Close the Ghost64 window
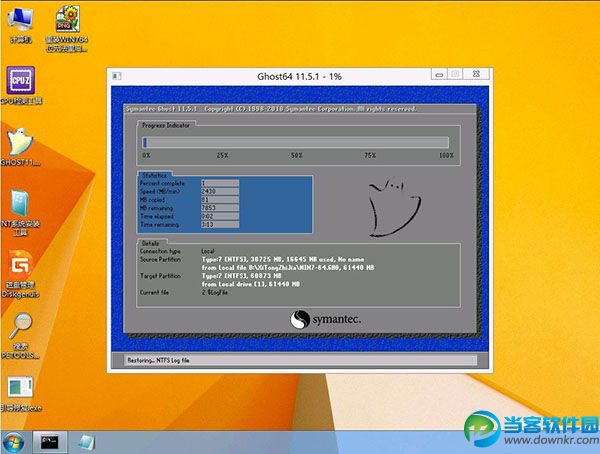Viewport: 600px width, 454px height. pyautogui.click(x=476, y=74)
